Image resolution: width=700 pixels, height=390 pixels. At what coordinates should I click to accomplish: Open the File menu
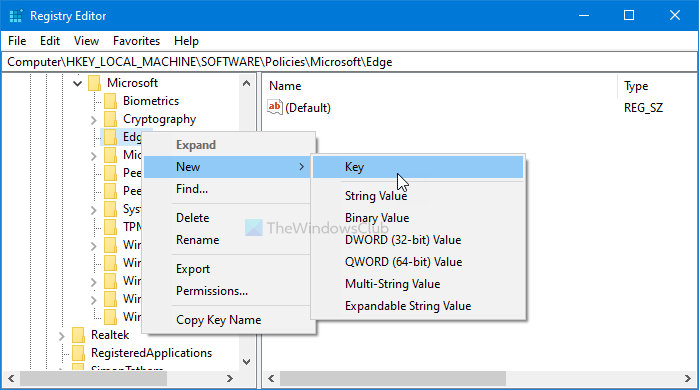click(x=17, y=41)
